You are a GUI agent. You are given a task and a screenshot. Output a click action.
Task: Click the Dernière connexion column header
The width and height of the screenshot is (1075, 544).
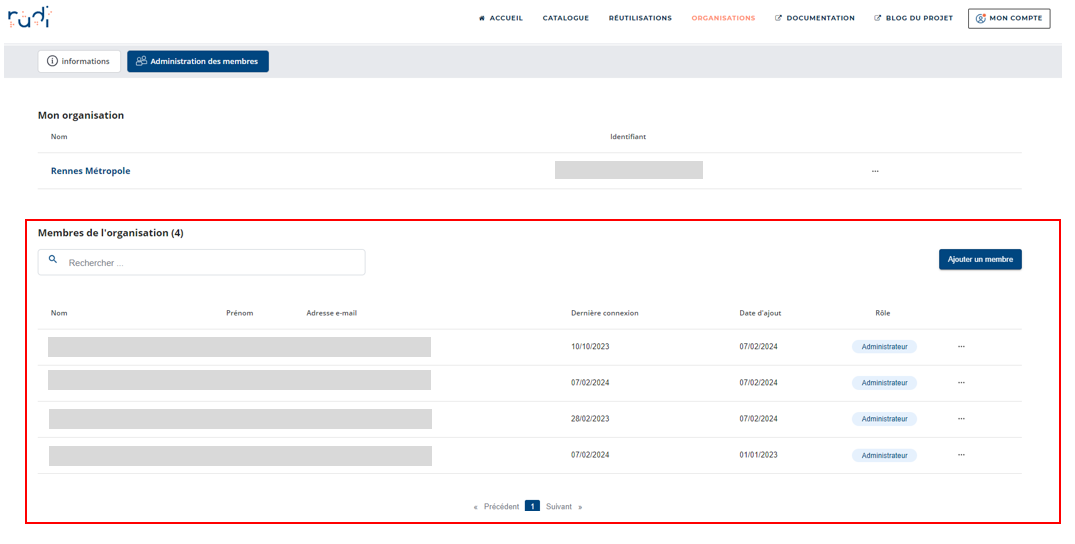605,313
